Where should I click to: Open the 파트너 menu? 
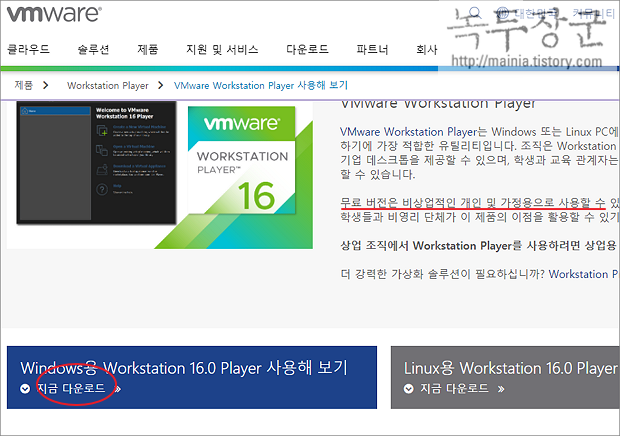click(372, 49)
